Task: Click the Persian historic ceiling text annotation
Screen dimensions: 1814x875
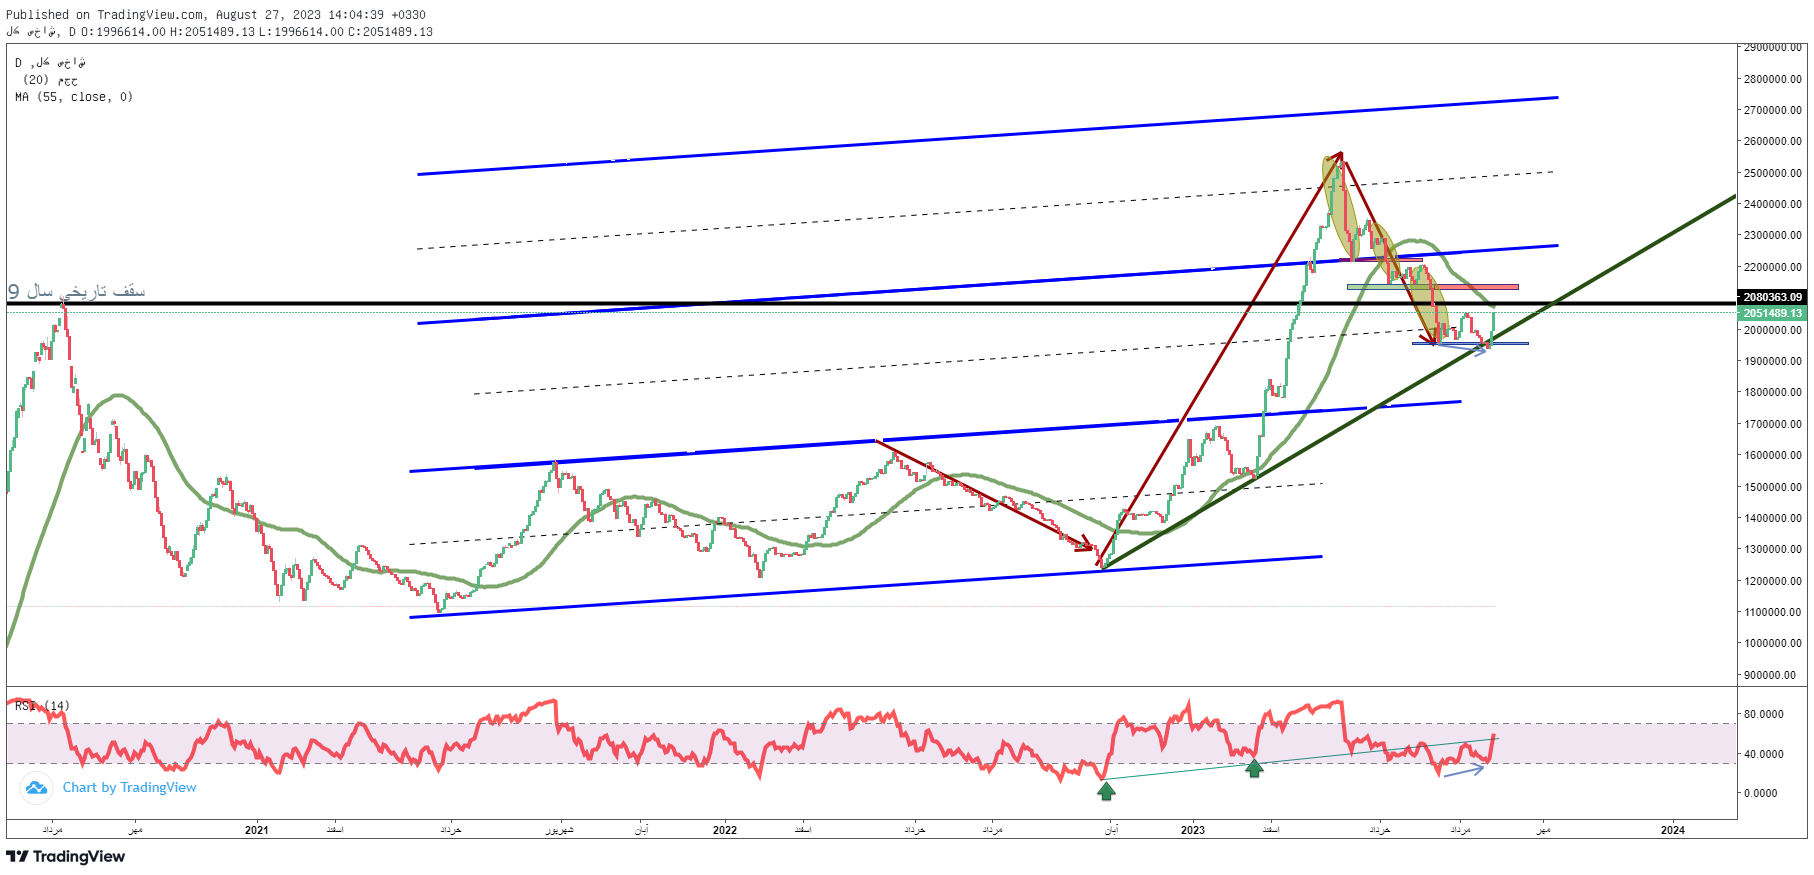Action: pos(77,291)
